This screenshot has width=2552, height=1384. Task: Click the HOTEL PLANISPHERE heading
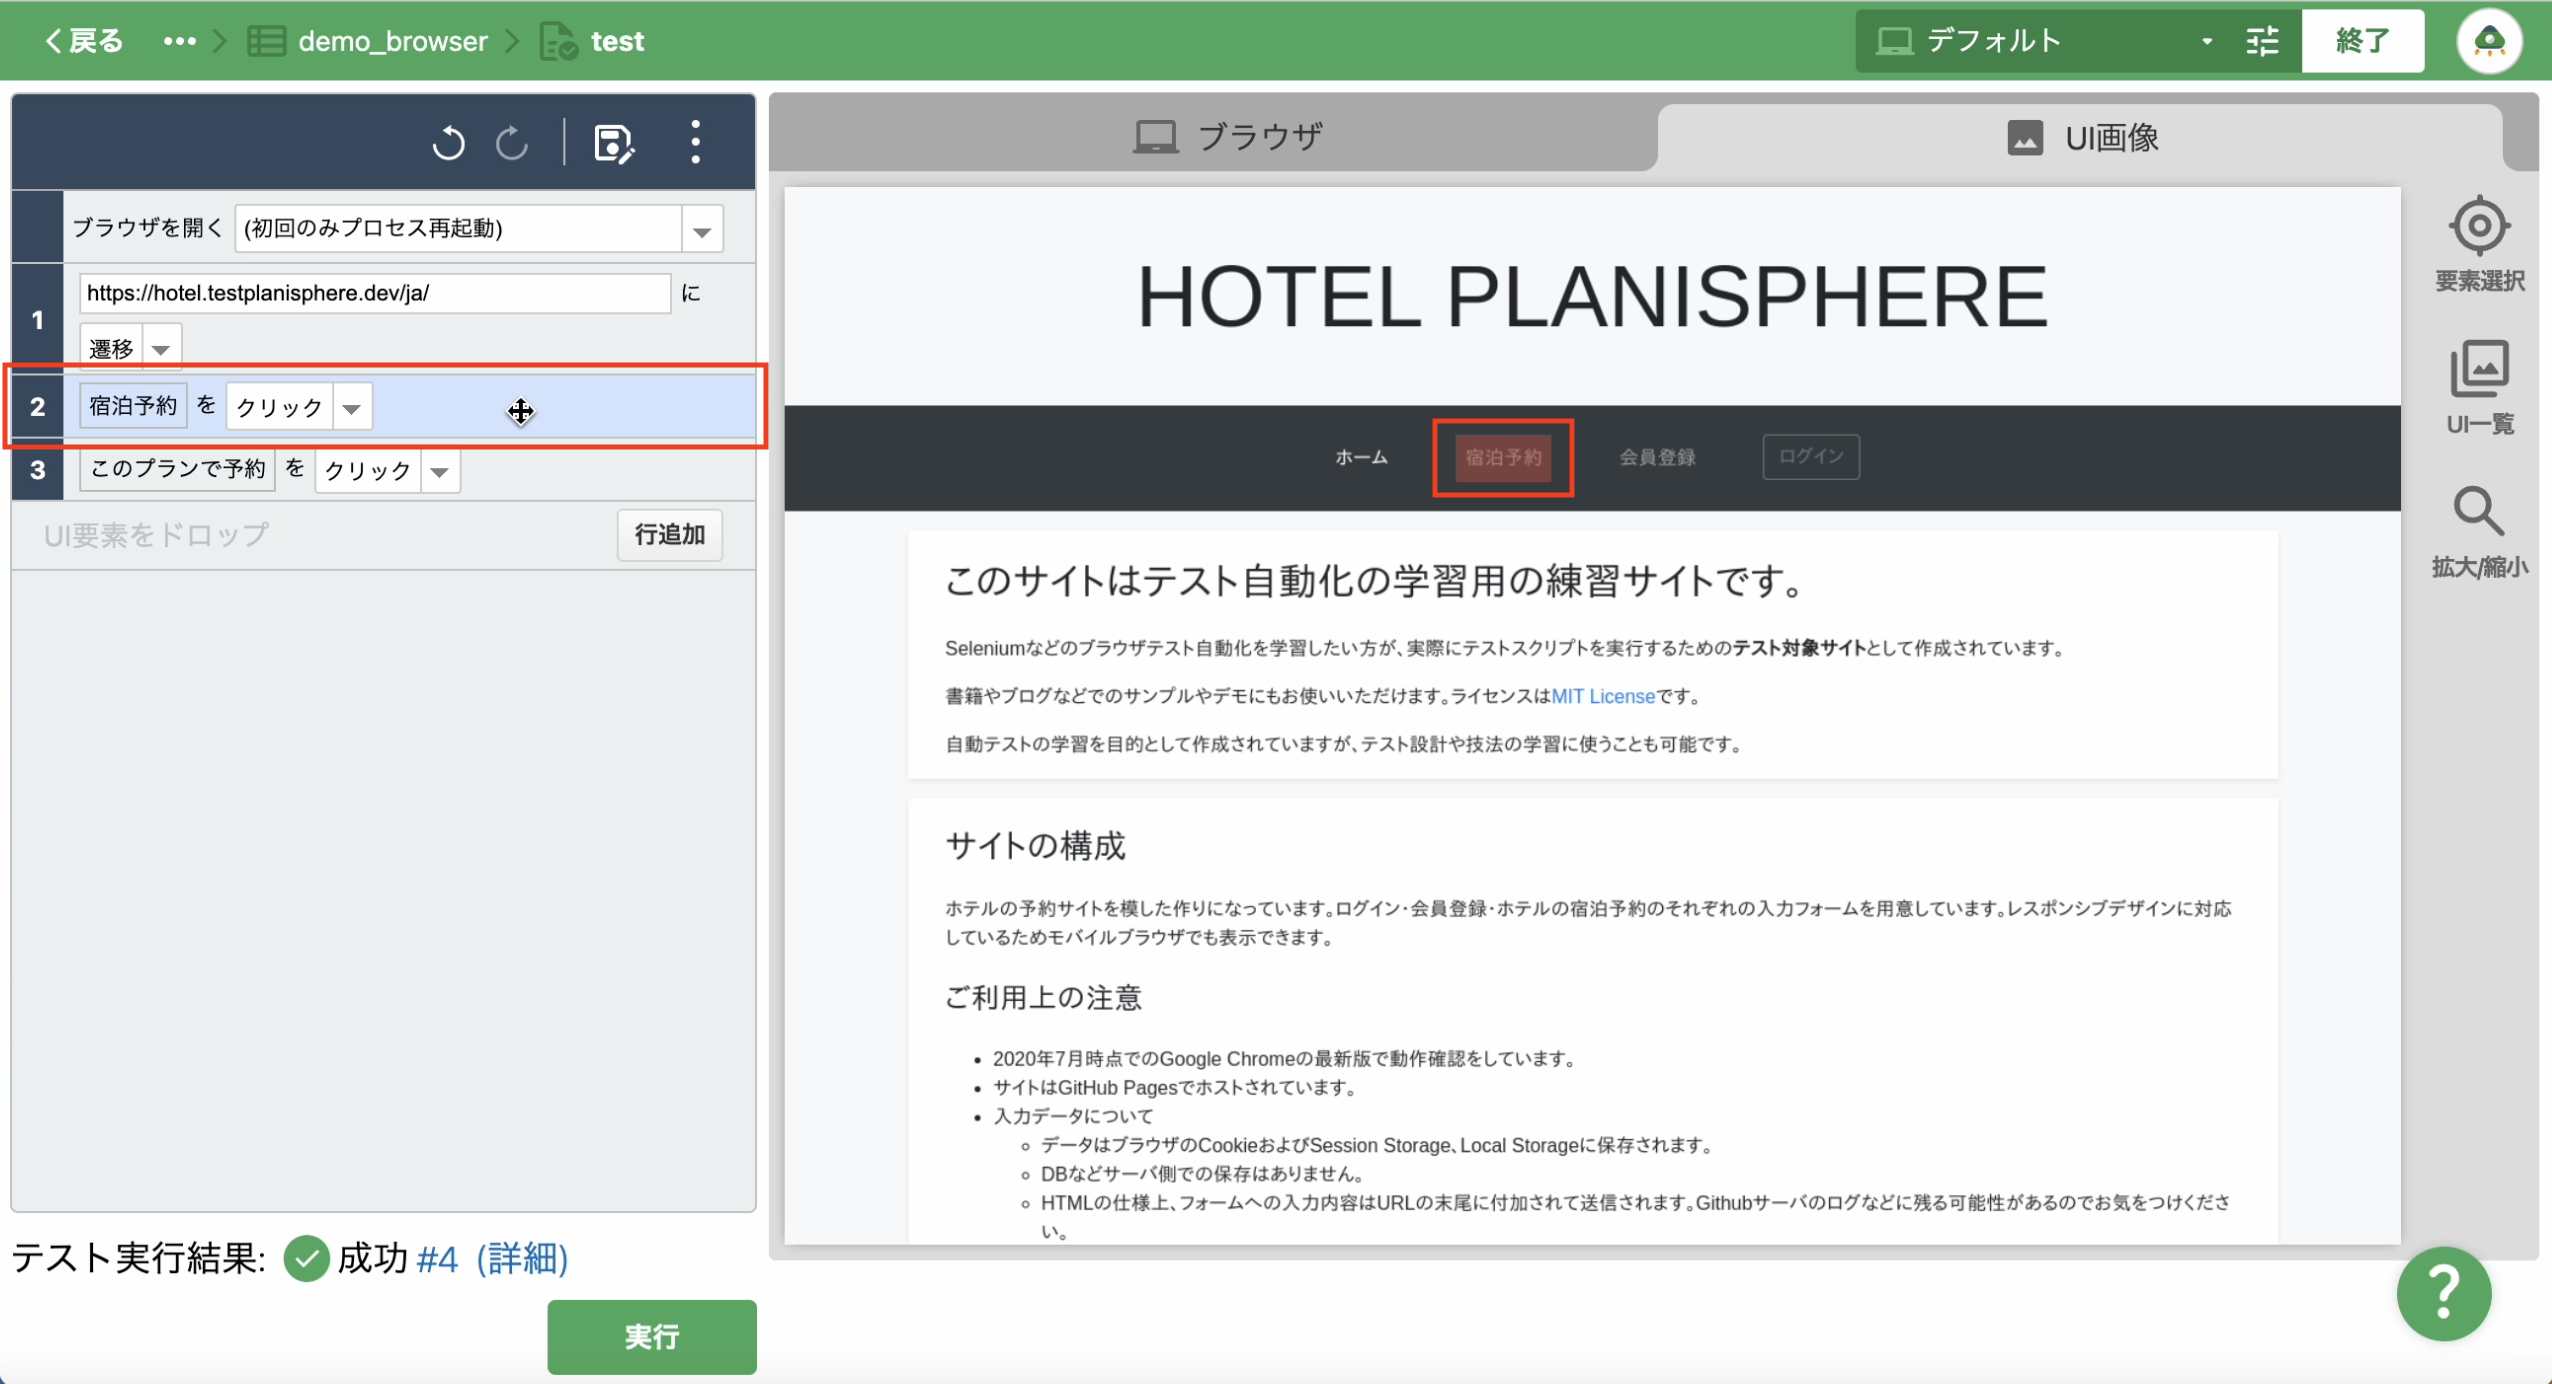(1592, 297)
